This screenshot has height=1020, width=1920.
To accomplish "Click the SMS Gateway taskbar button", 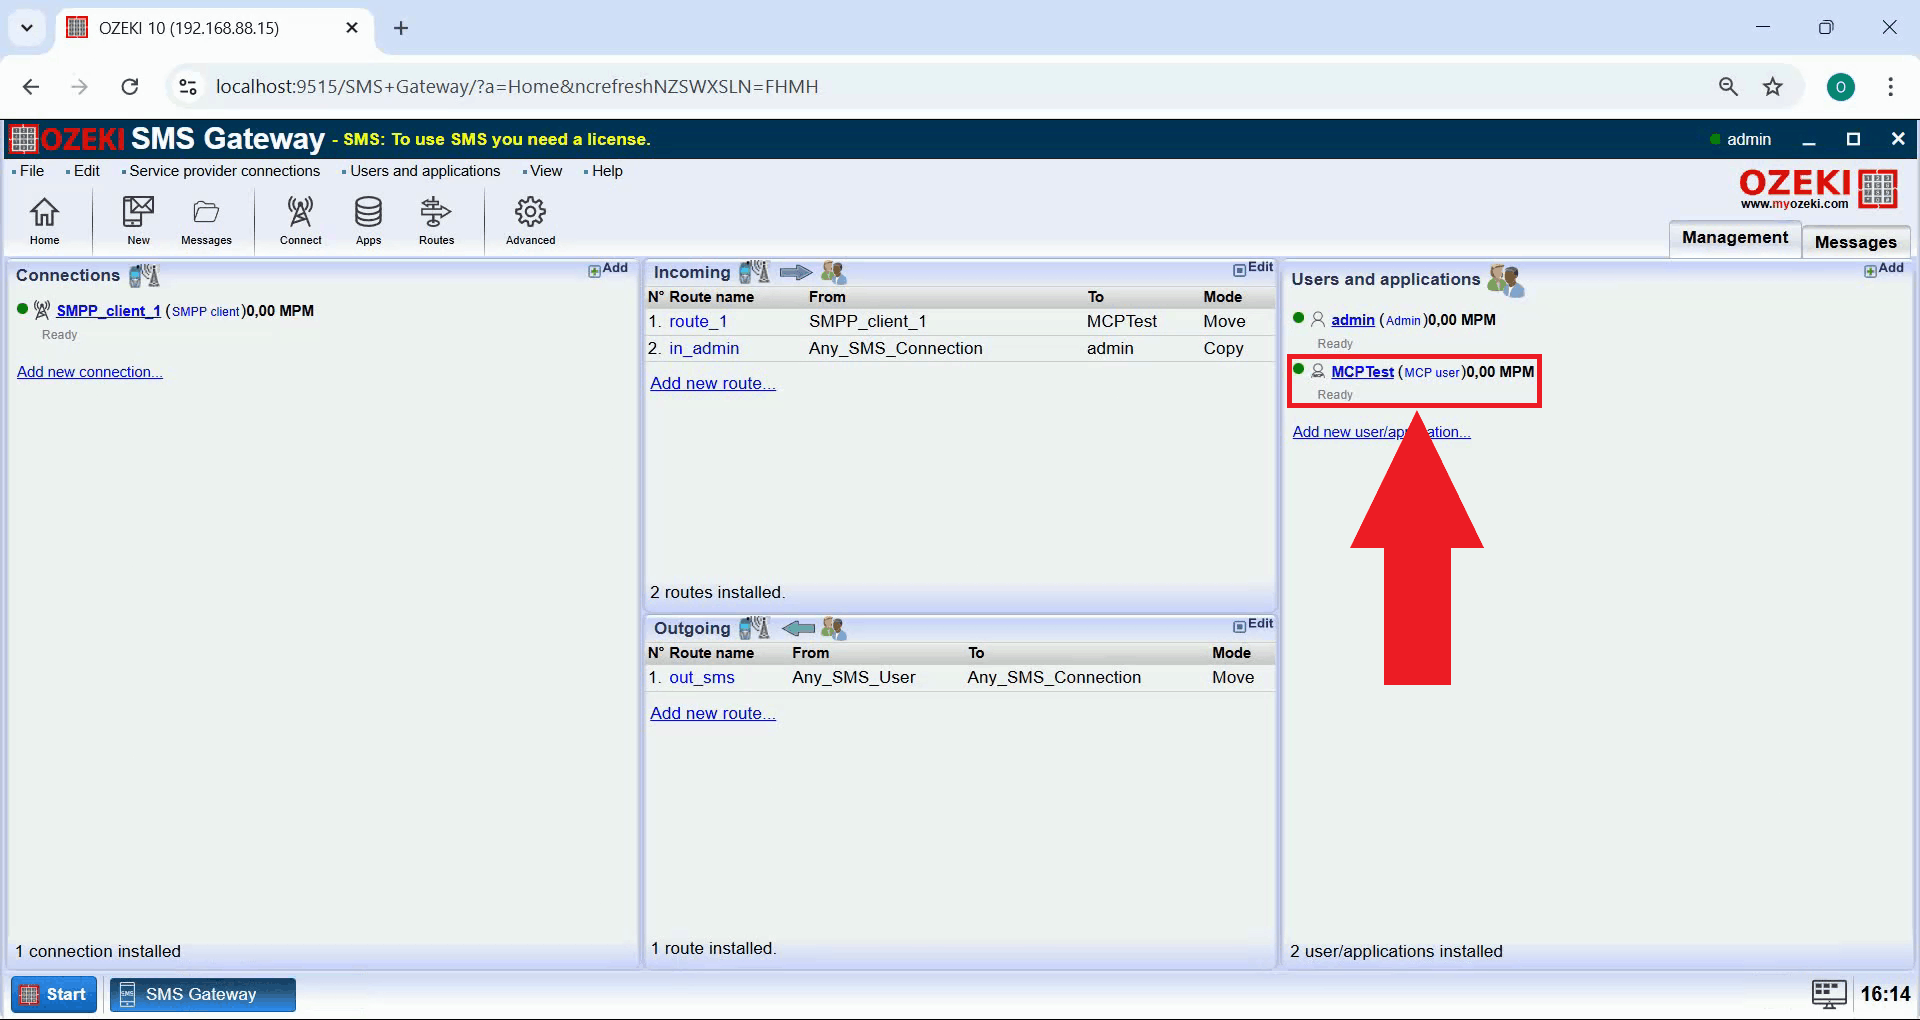I will 202,994.
